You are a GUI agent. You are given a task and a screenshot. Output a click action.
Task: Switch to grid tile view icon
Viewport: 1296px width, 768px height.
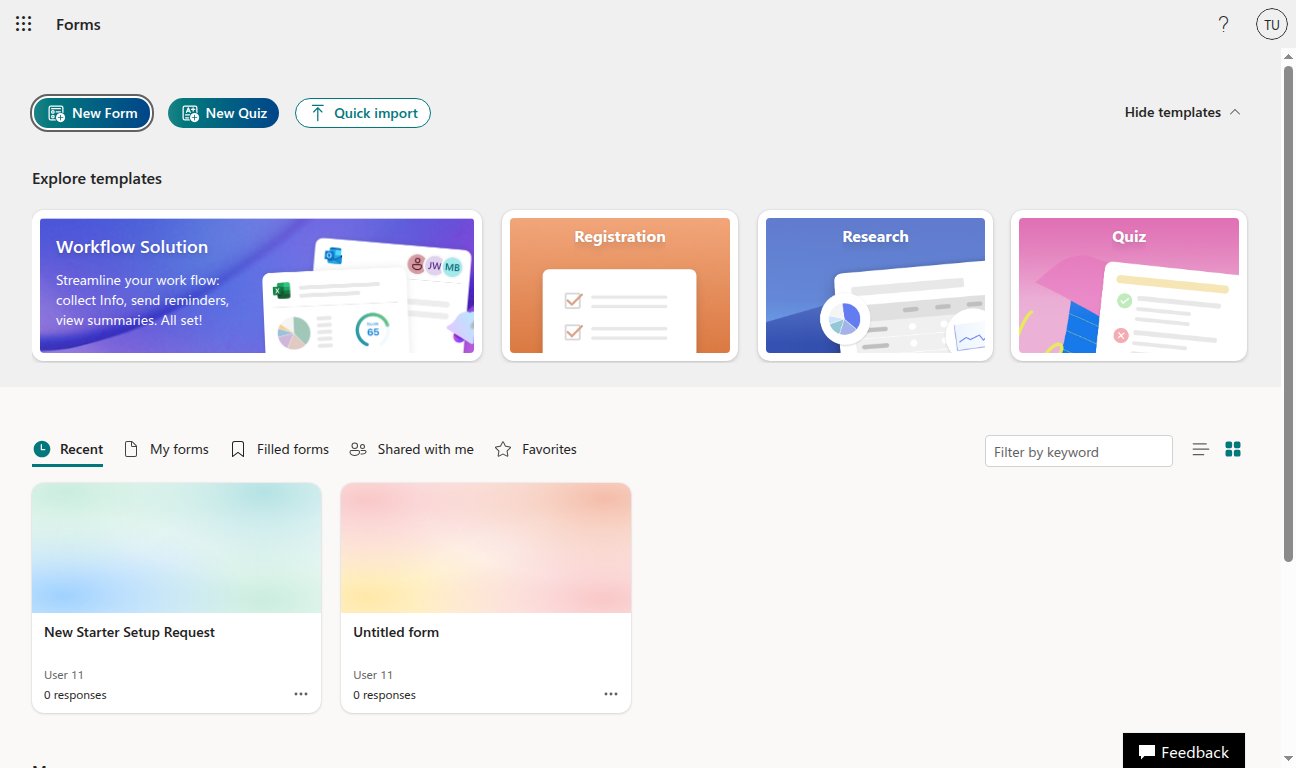point(1233,450)
